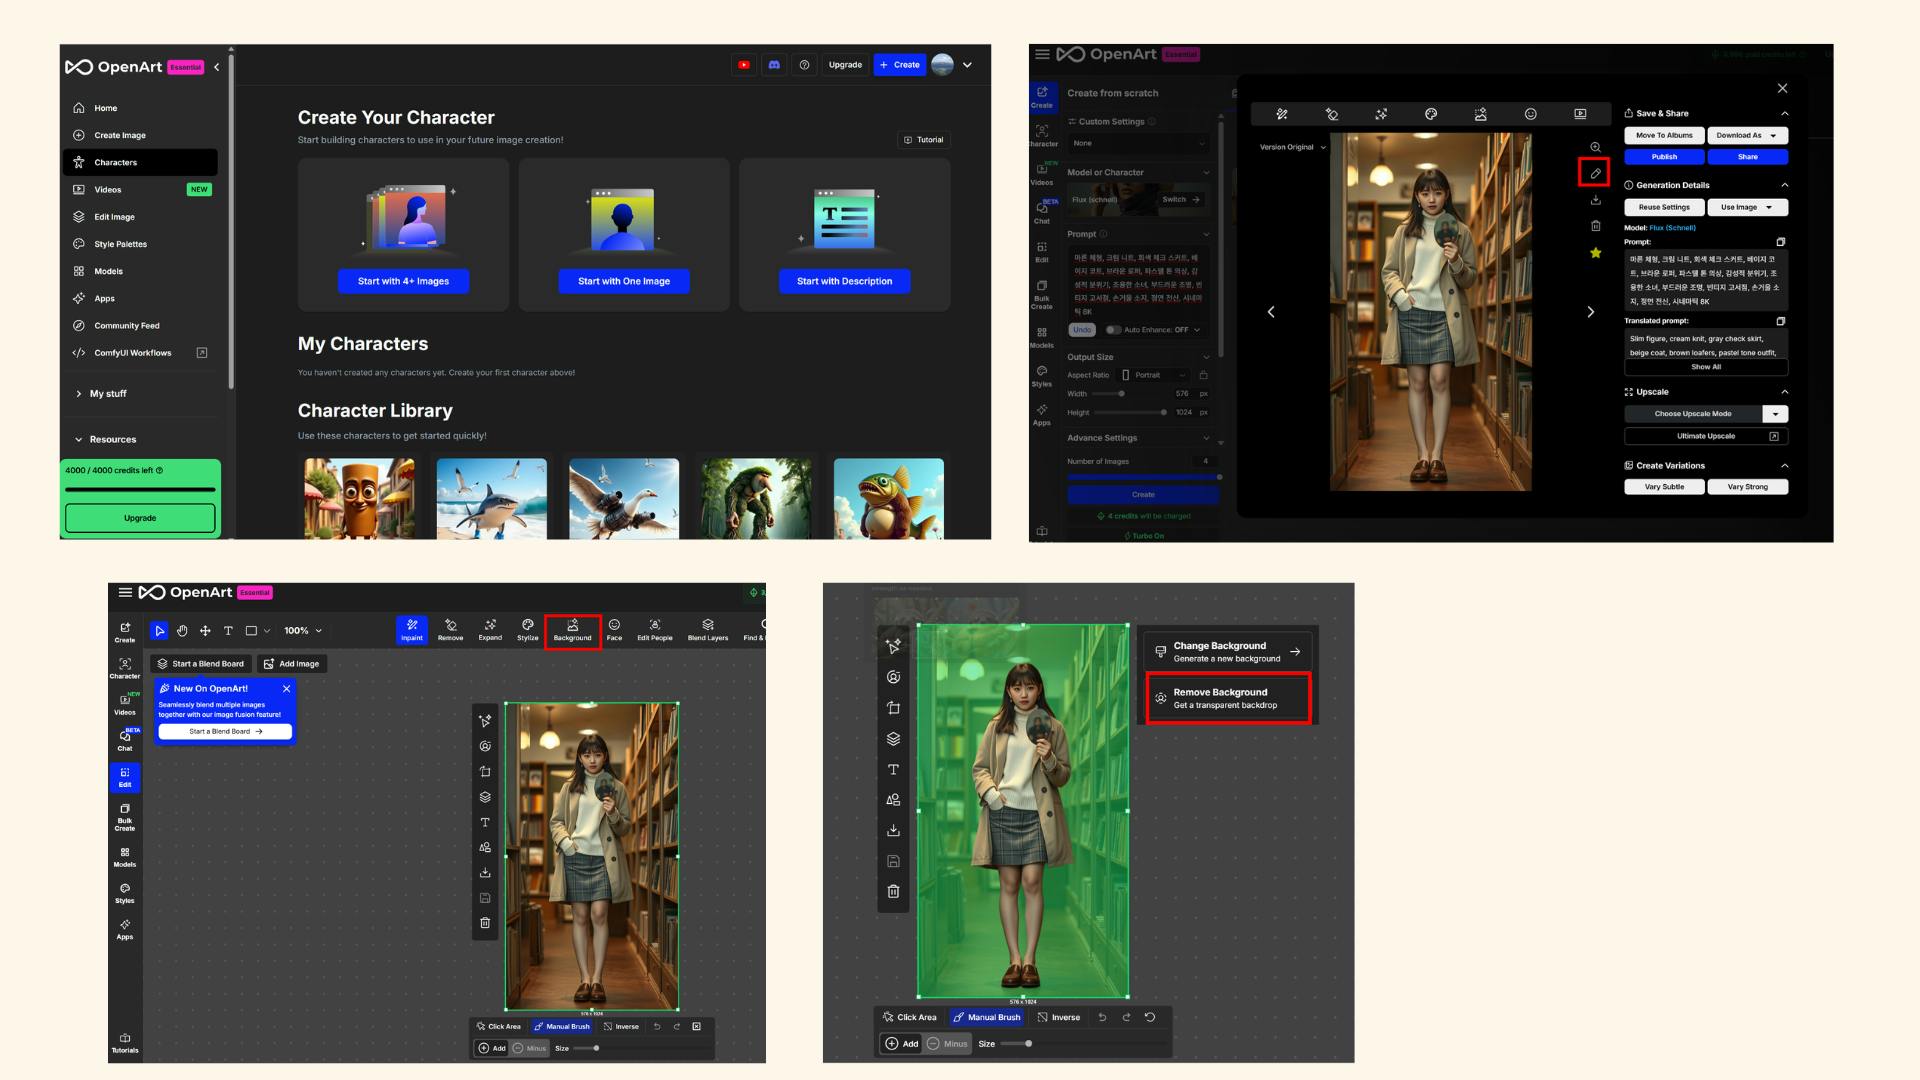Open Videos in sidebar menu

click(140, 189)
